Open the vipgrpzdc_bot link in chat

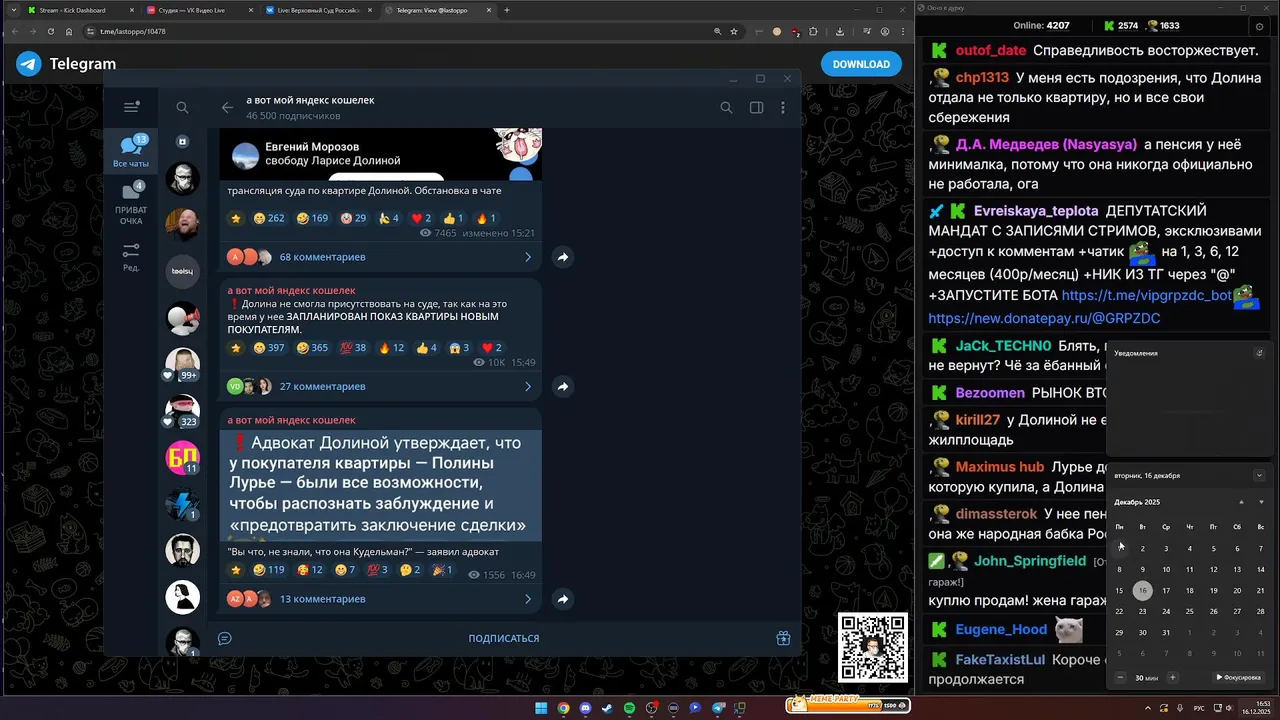point(1146,296)
